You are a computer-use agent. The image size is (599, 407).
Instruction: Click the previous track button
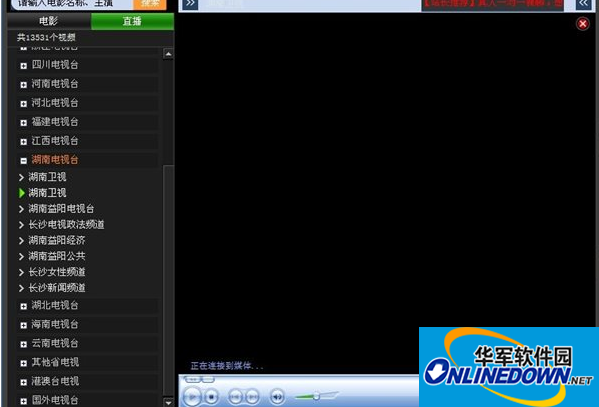tap(235, 397)
